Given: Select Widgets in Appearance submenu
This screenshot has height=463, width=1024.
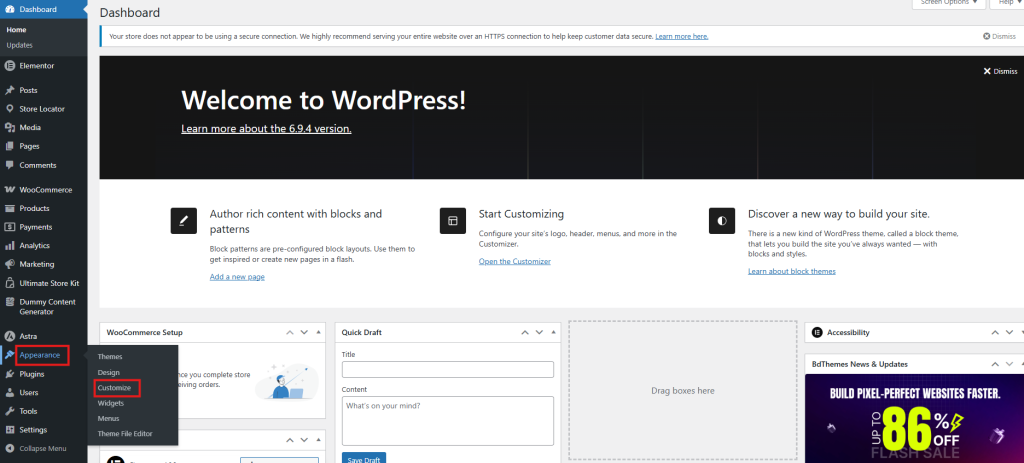Looking at the screenshot, I should (110, 403).
